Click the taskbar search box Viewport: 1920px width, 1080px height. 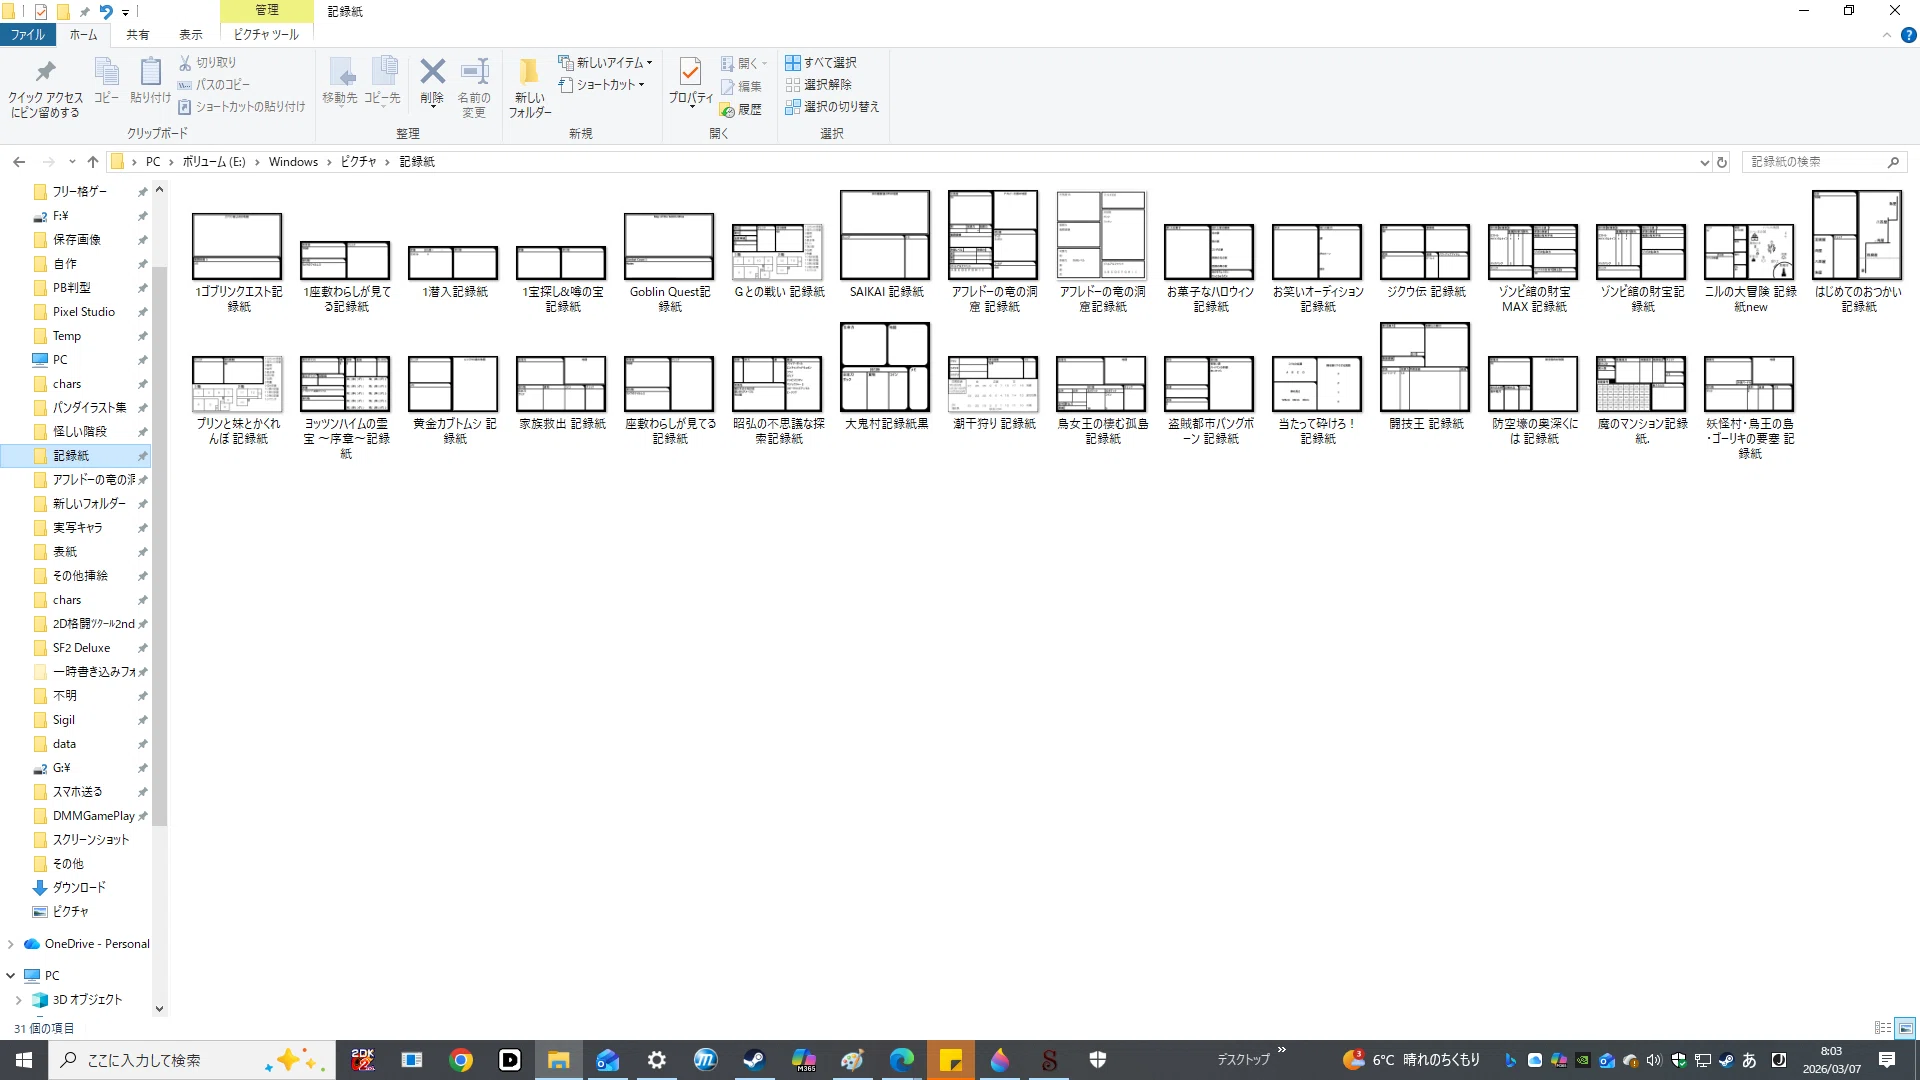point(190,1060)
